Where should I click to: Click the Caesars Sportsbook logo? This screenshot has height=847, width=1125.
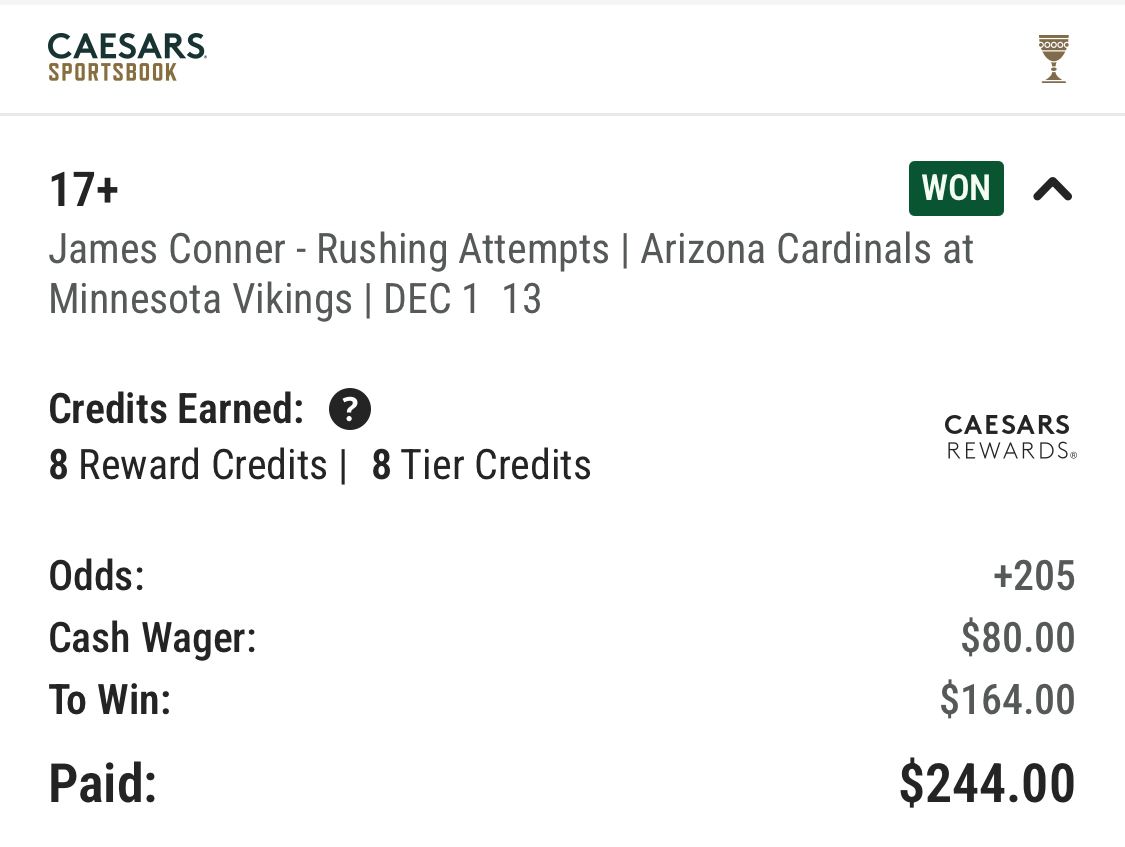[127, 57]
